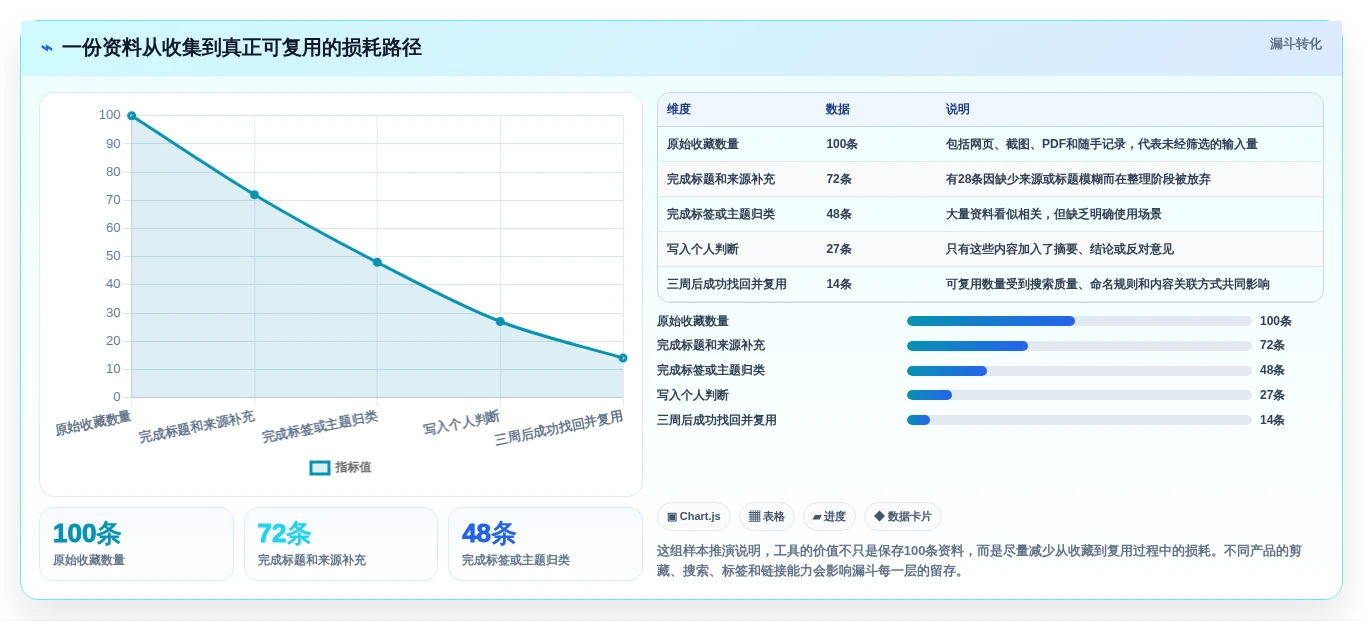The height and width of the screenshot is (621, 1363).
Task: Select the Chart.js chip
Action: pyautogui.click(x=694, y=516)
